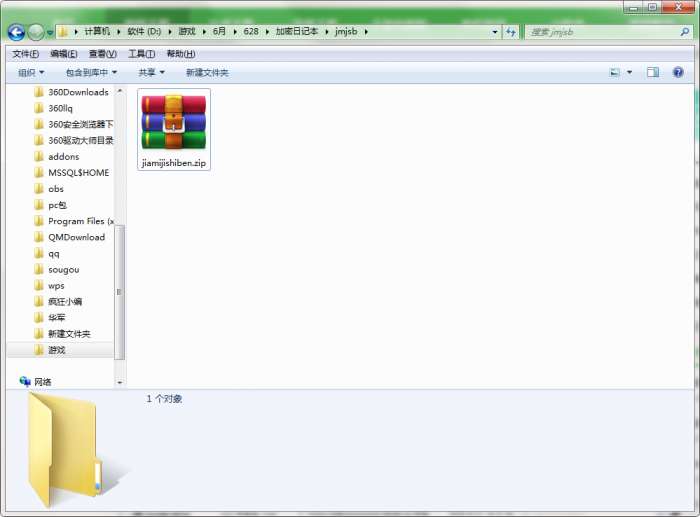700x517 pixels.
Task: Click the 新建文件夹 button
Action: tap(207, 72)
